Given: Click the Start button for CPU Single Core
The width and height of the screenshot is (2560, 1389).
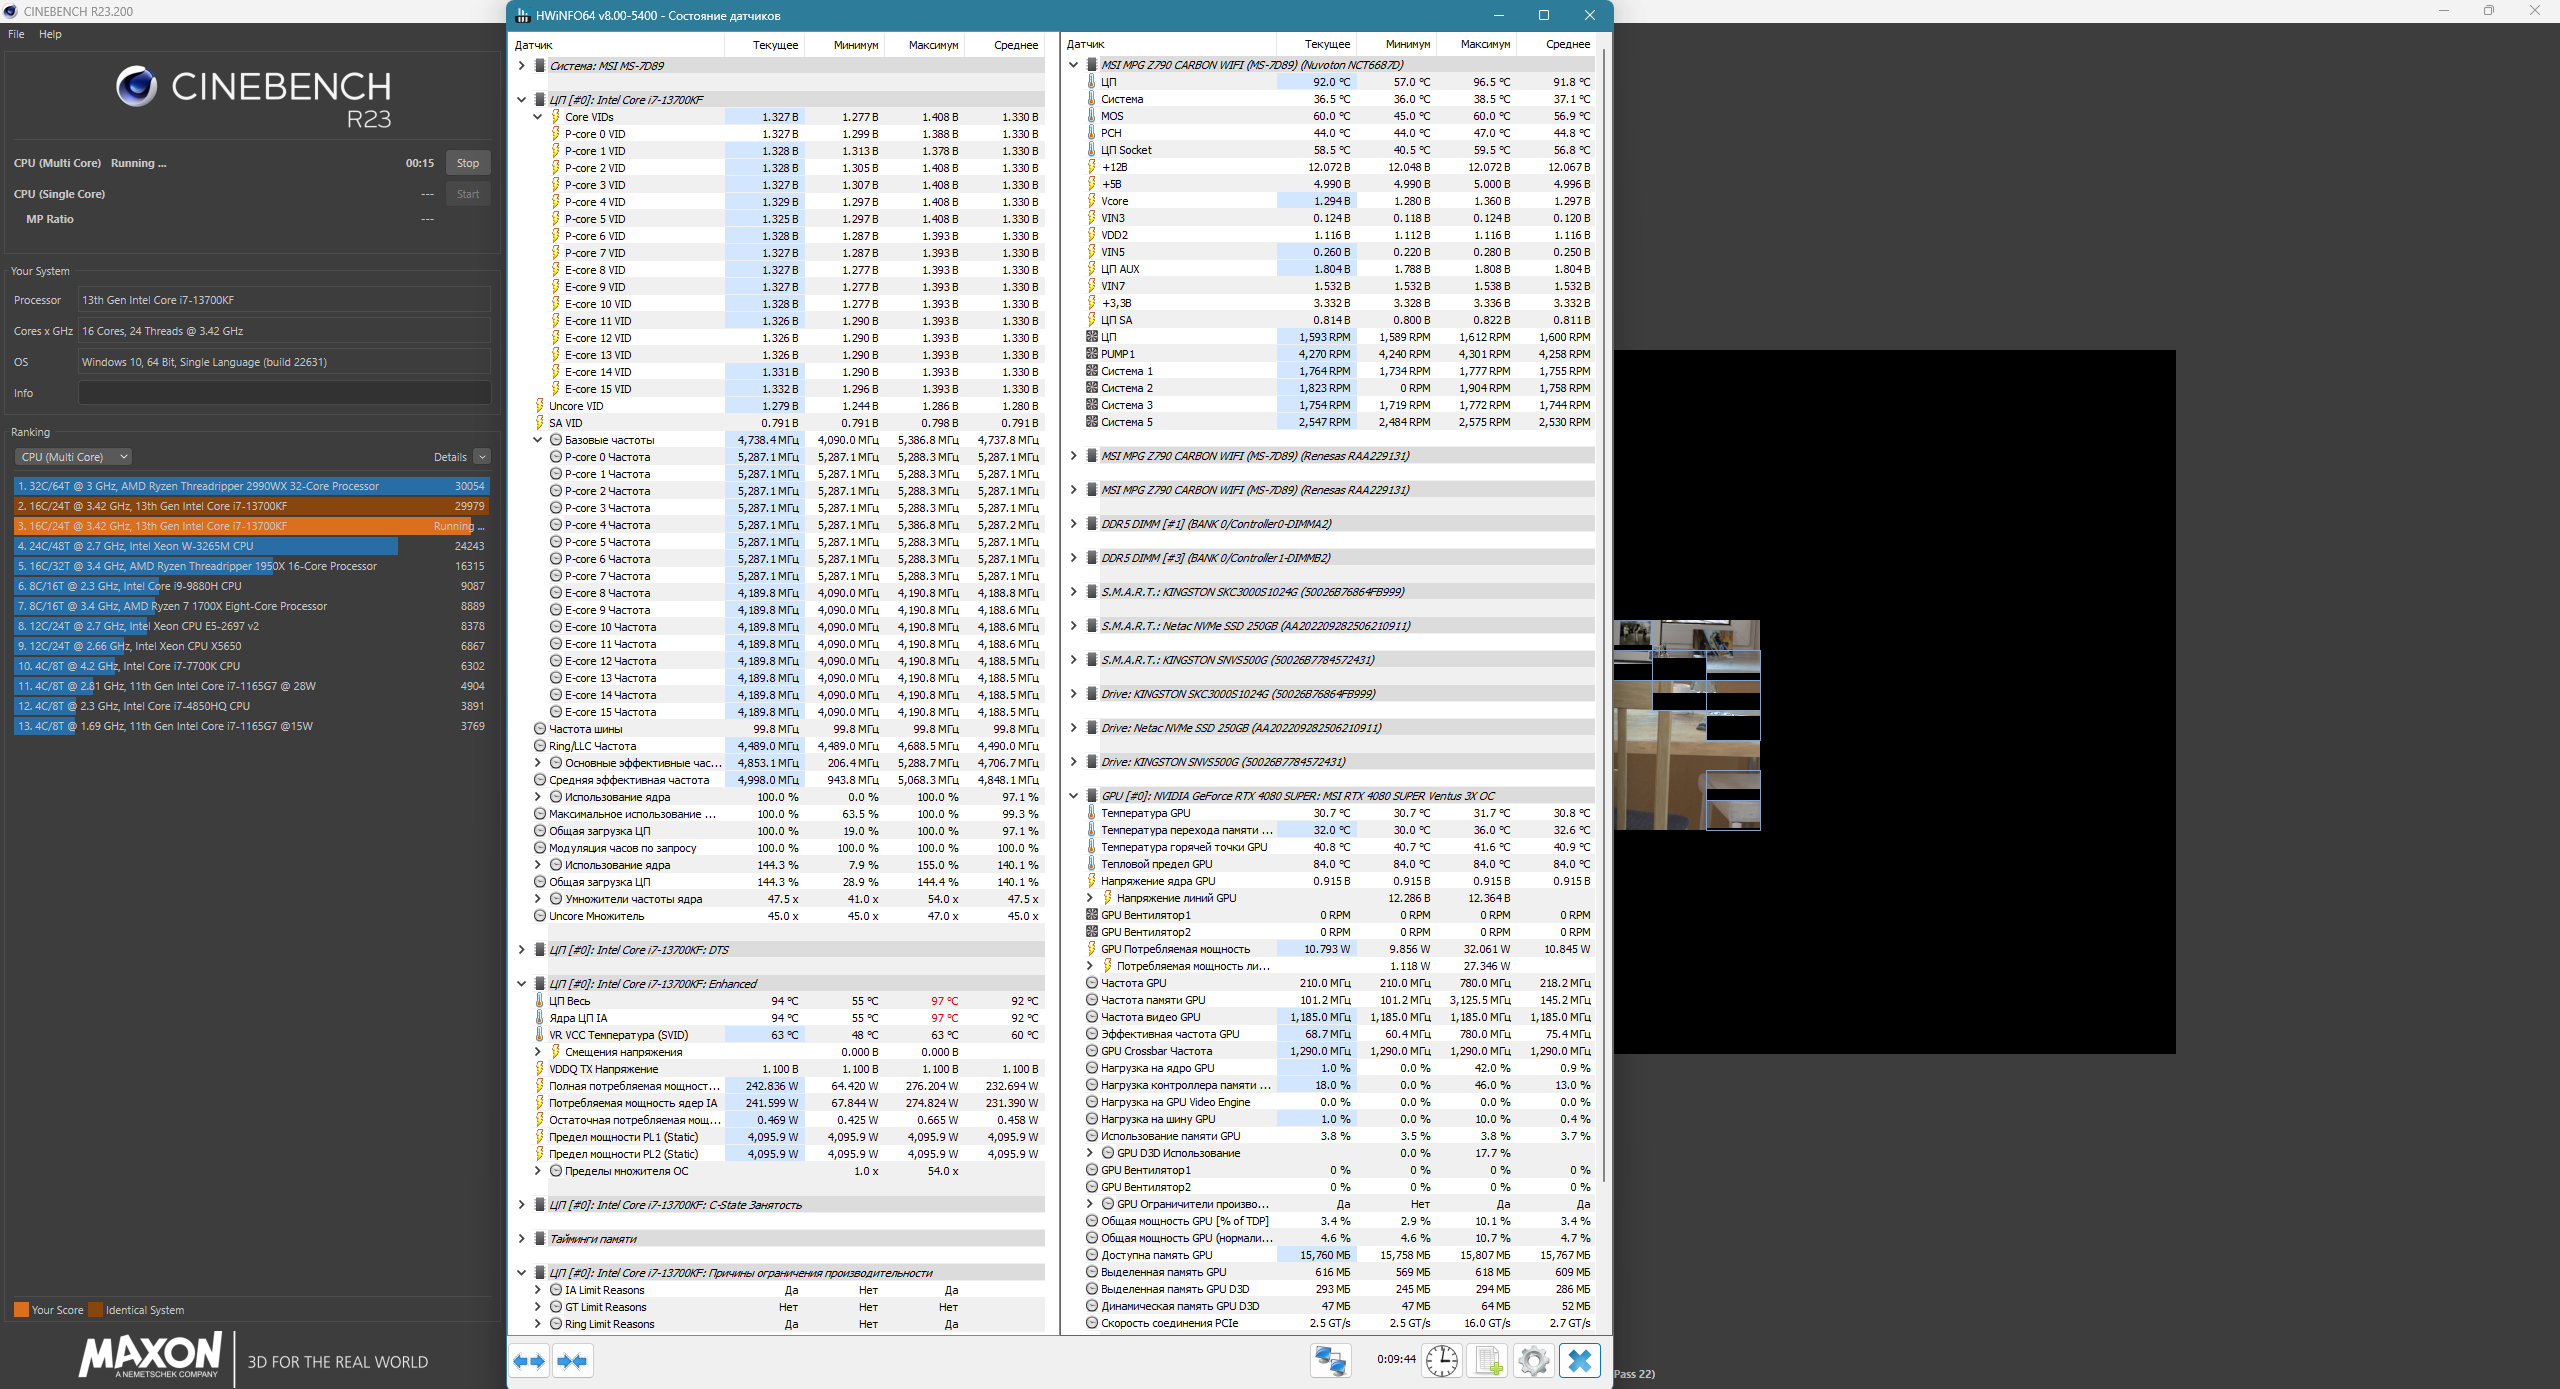Looking at the screenshot, I should point(468,194).
